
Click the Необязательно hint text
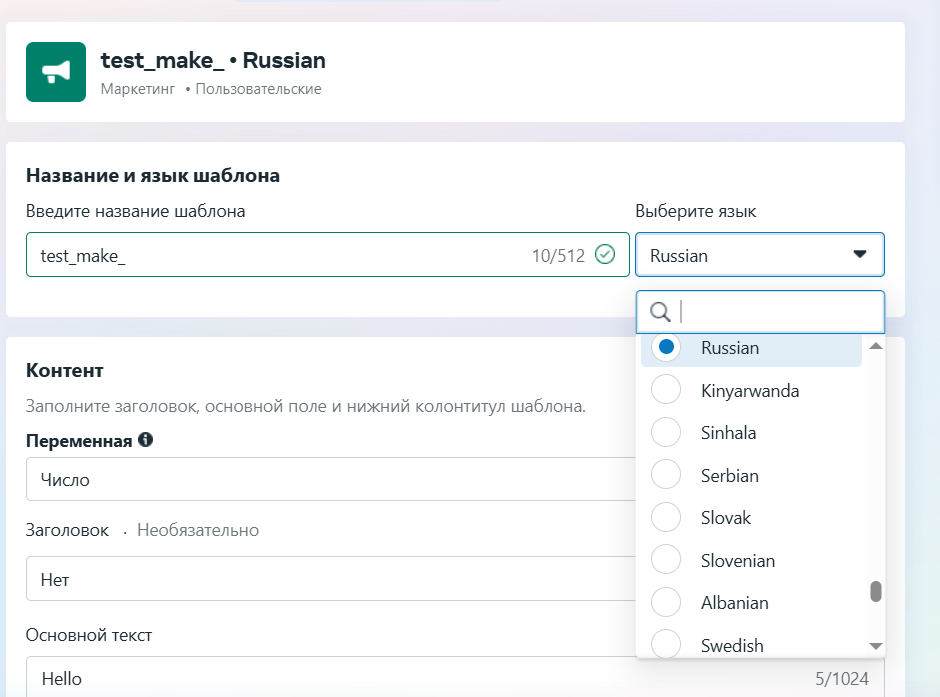(x=198, y=530)
